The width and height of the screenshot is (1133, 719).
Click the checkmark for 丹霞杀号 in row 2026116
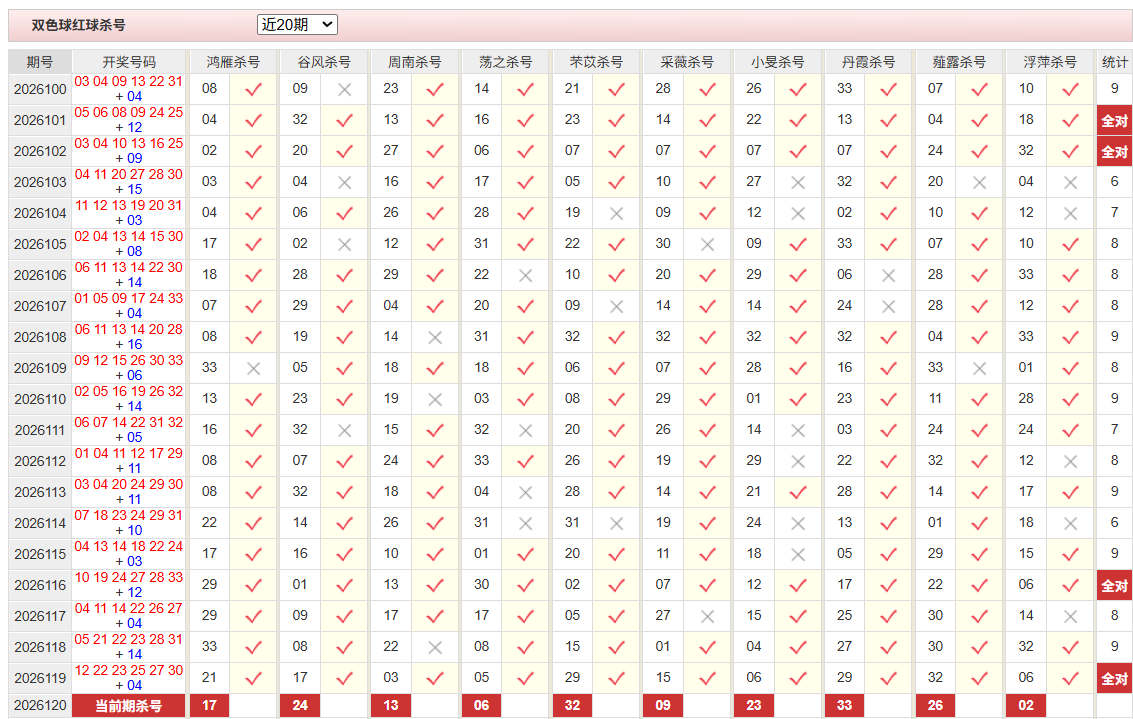889,586
